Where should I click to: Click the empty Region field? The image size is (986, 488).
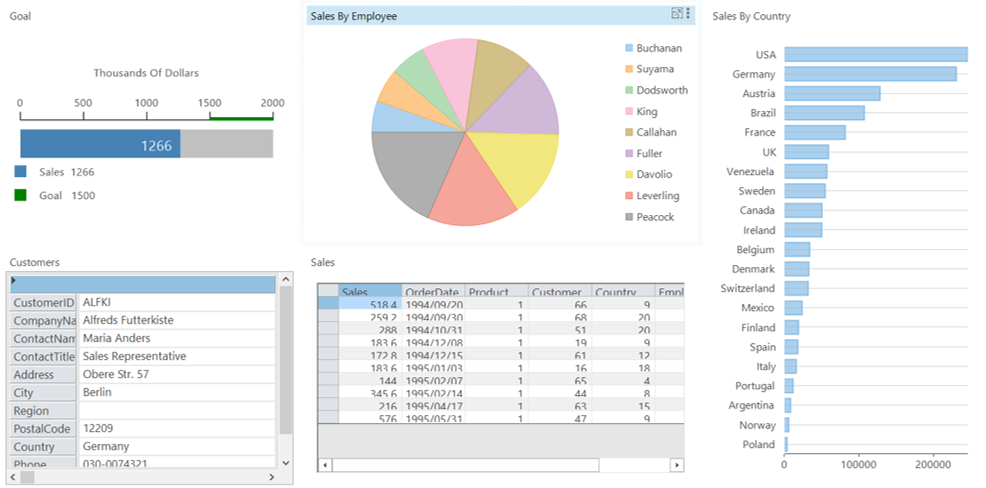point(177,411)
